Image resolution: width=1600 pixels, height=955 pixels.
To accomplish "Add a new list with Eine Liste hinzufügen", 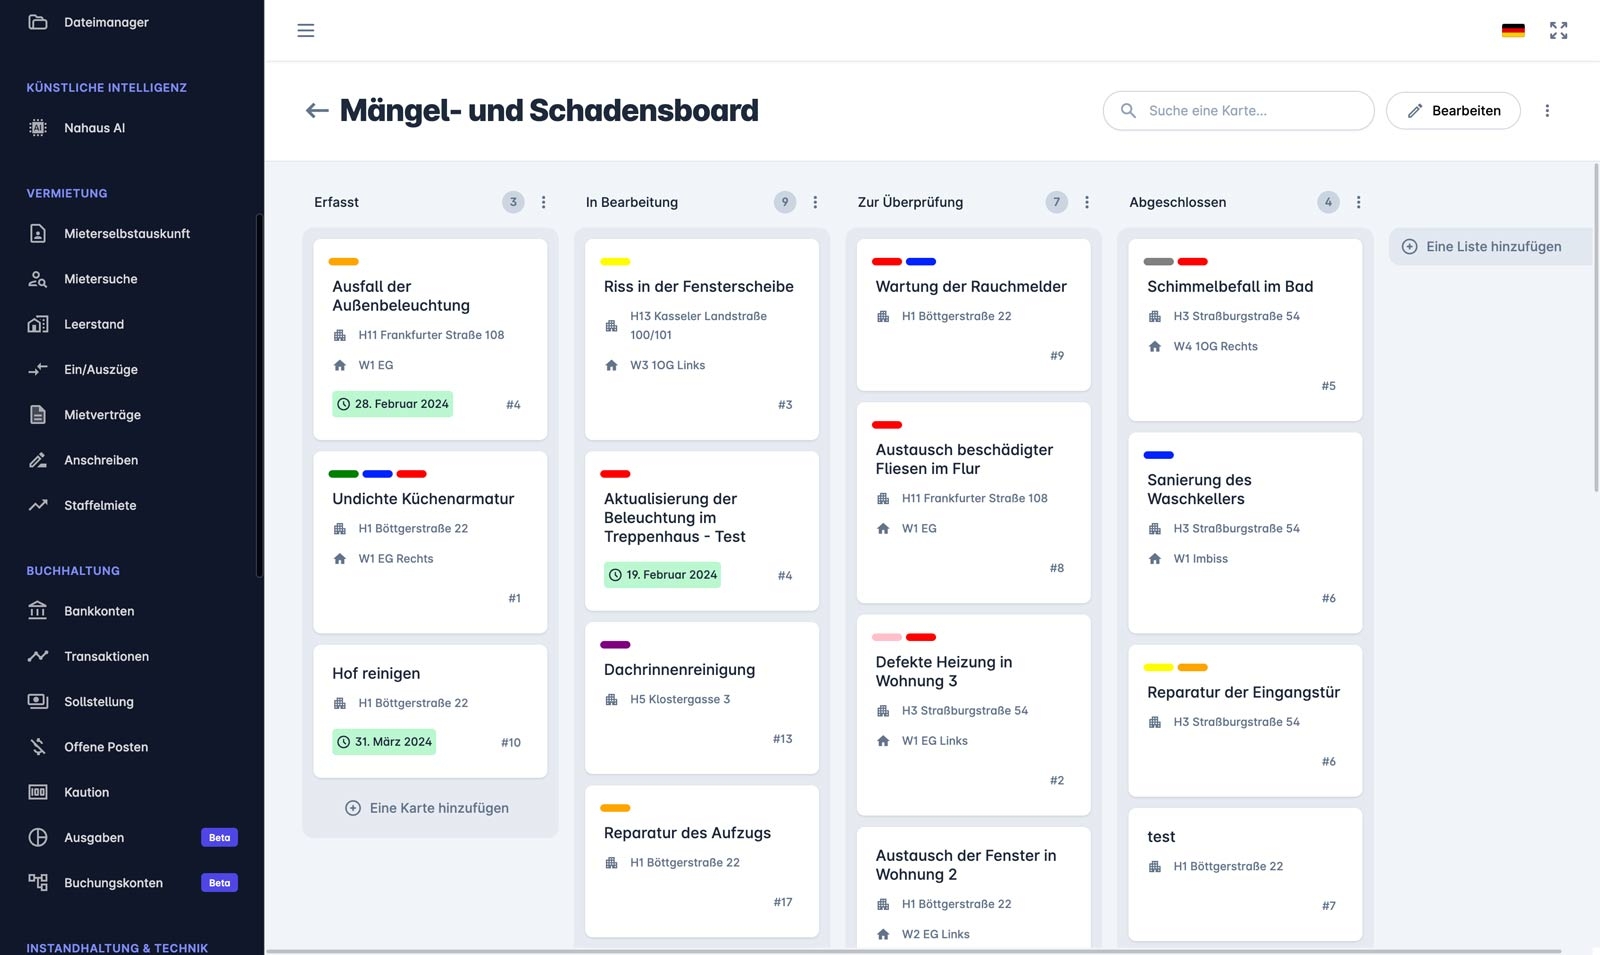I will (1482, 247).
